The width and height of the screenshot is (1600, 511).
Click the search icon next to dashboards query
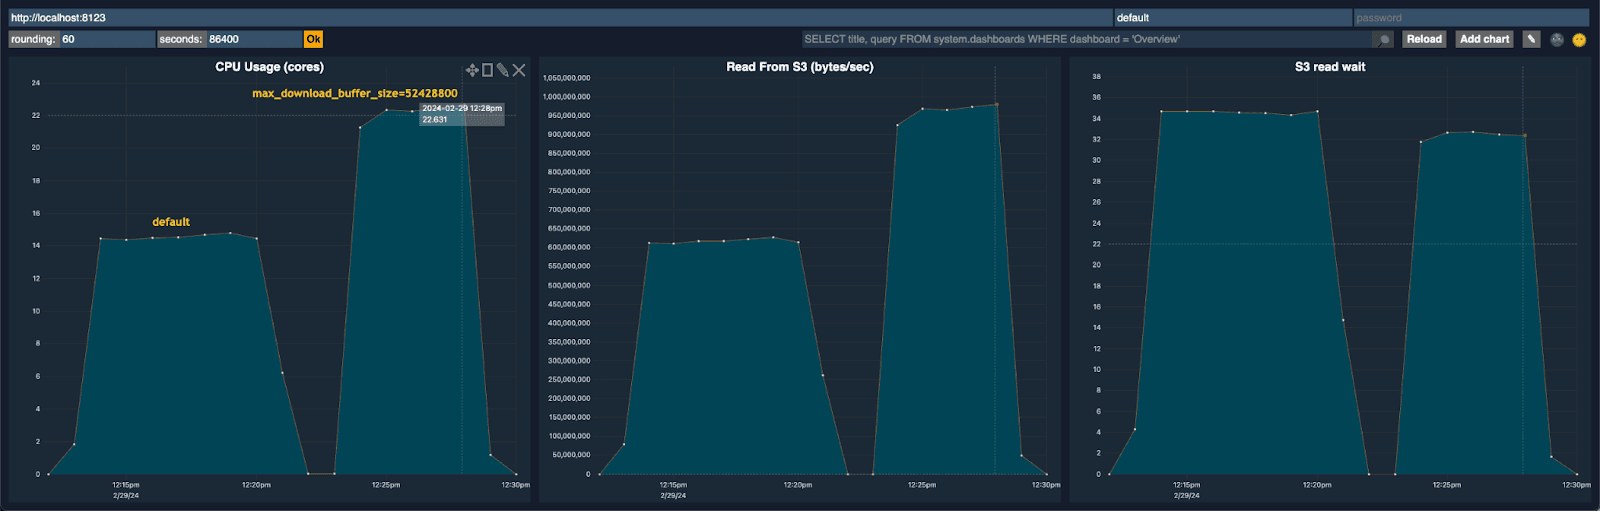(x=1383, y=40)
